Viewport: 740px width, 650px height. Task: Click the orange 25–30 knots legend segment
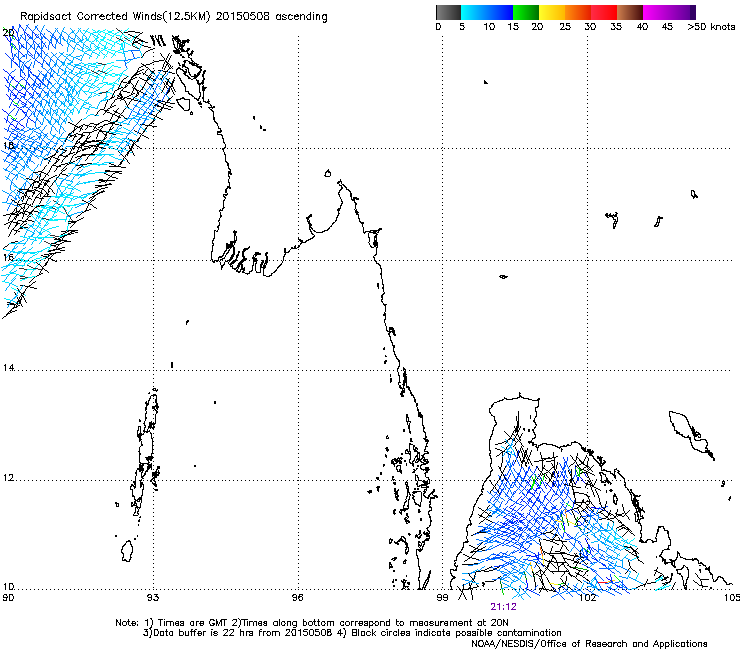(x=578, y=12)
